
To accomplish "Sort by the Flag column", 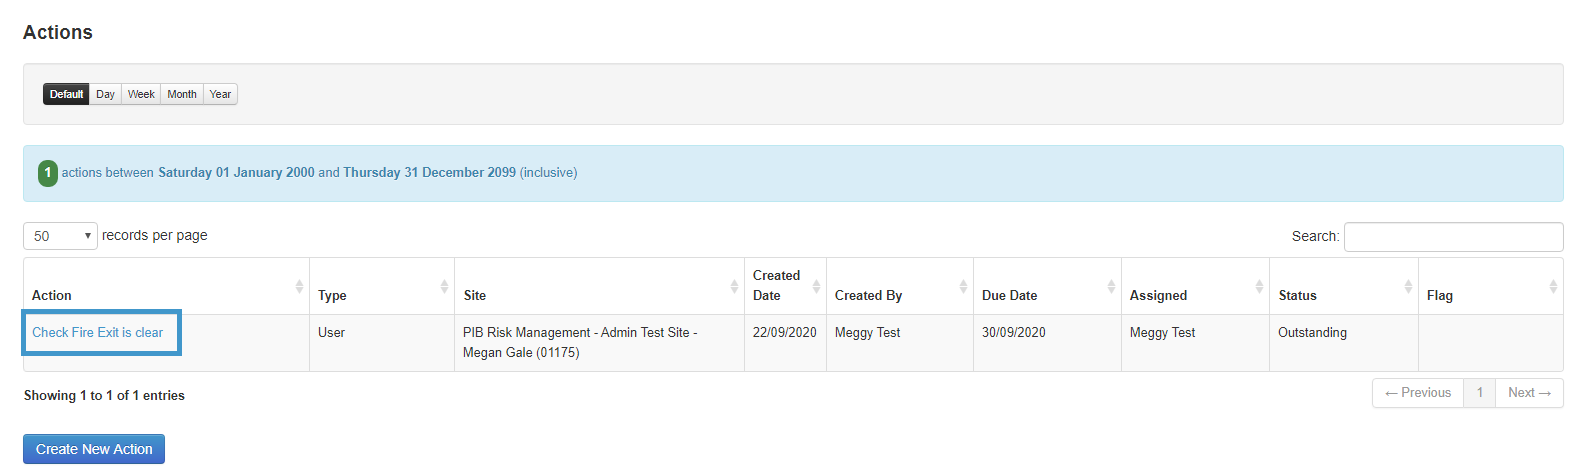I will point(1491,286).
